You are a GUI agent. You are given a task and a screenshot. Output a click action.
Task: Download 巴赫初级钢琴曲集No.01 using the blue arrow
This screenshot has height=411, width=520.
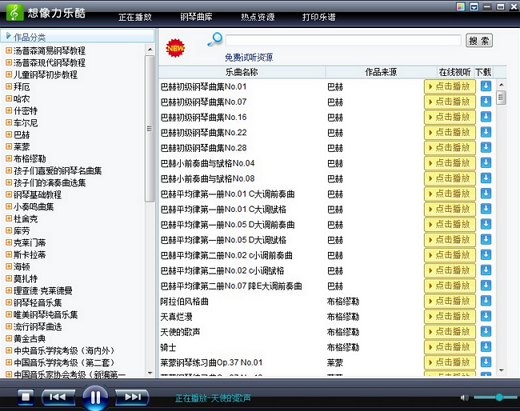click(x=486, y=86)
